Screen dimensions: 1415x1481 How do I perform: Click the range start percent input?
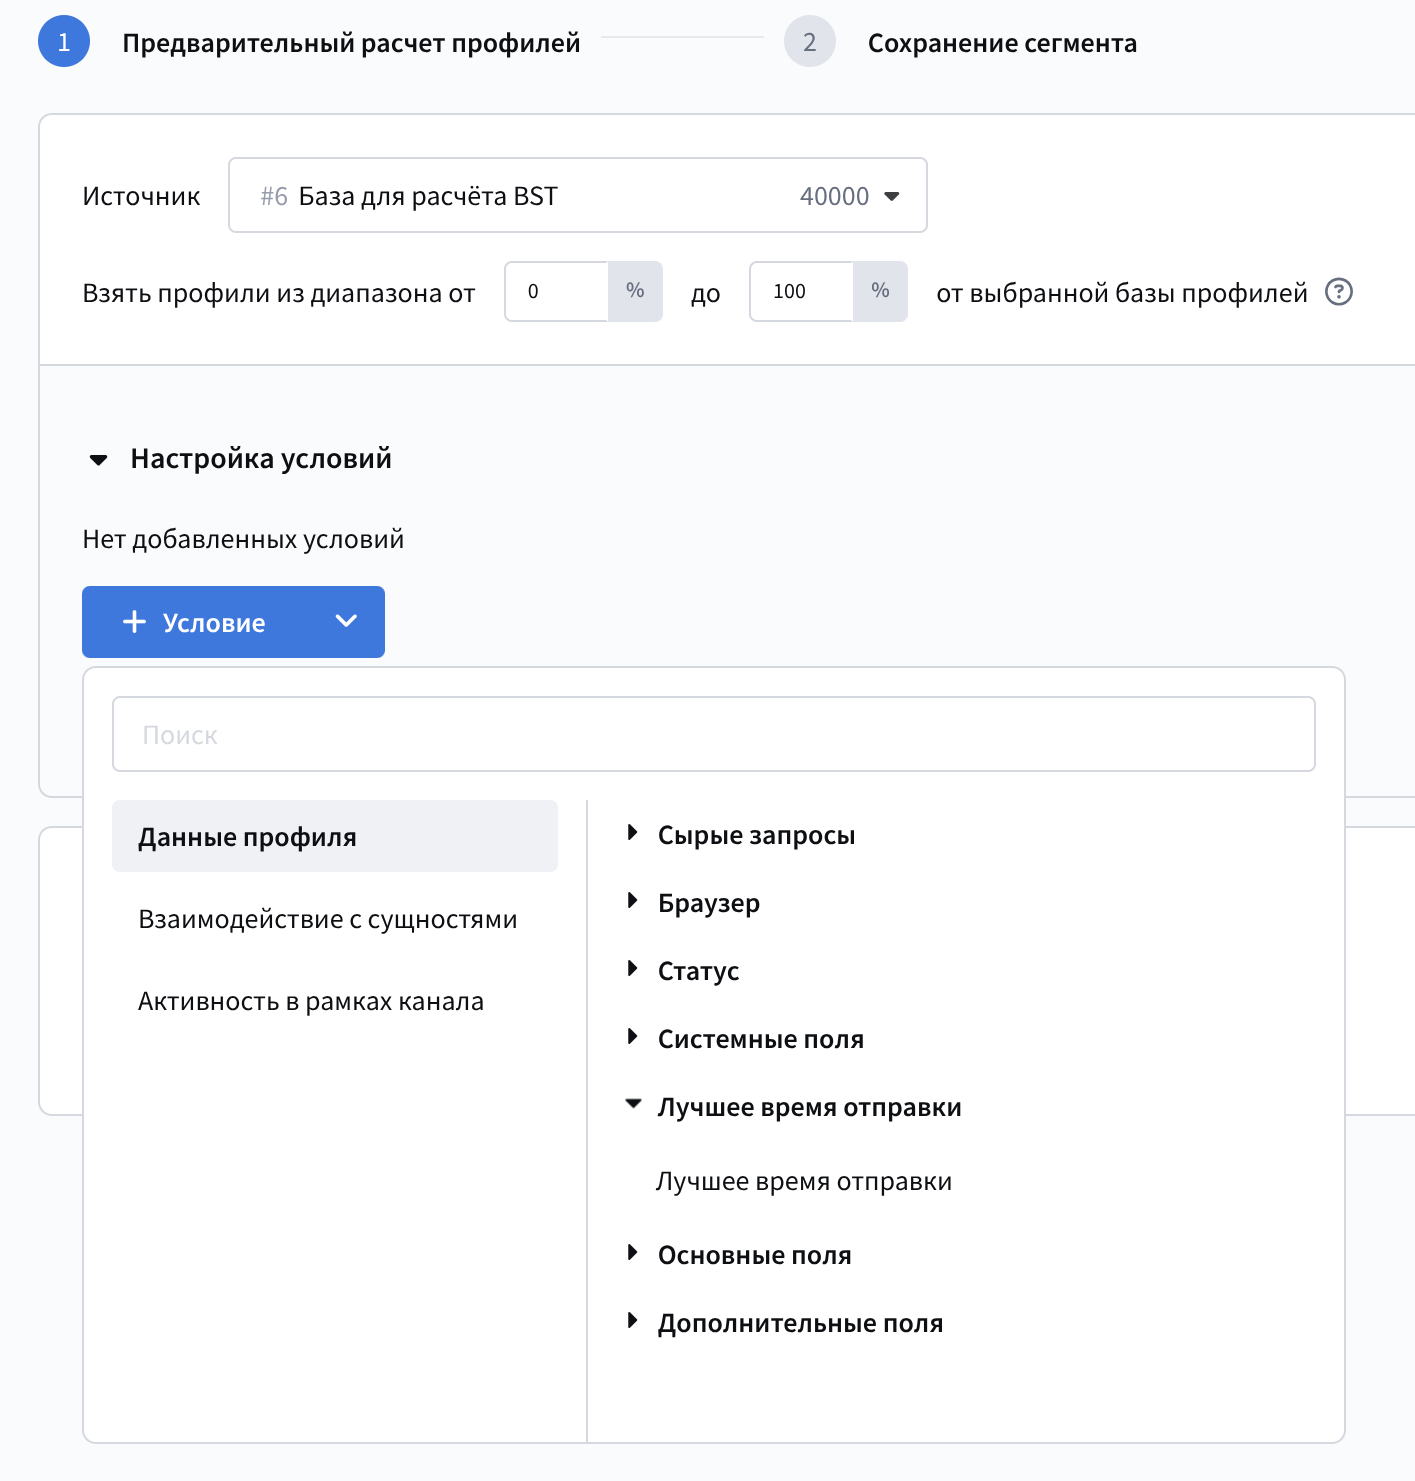pyautogui.click(x=556, y=291)
